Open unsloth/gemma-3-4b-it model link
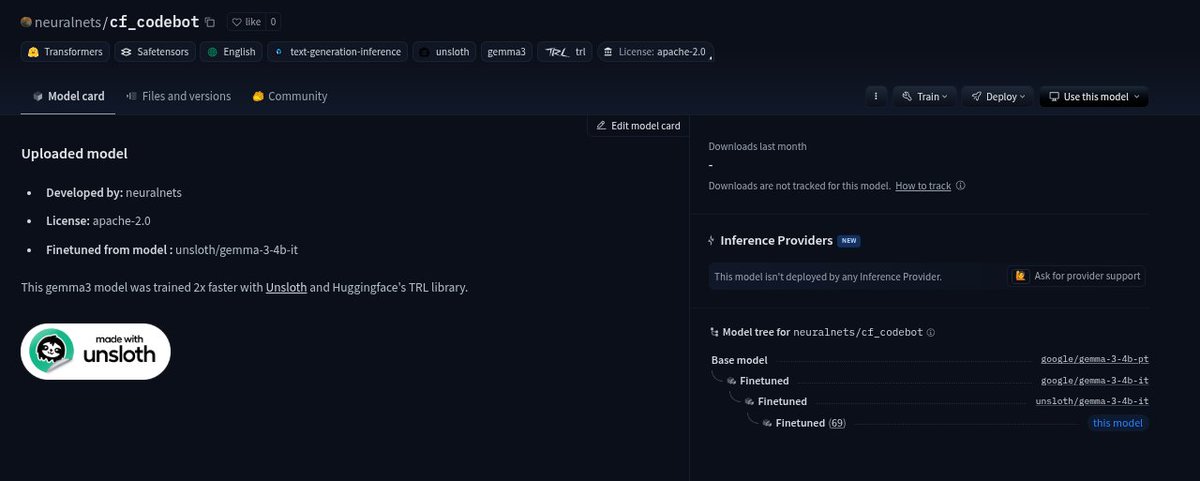The width and height of the screenshot is (1200, 481). [x=1092, y=402]
